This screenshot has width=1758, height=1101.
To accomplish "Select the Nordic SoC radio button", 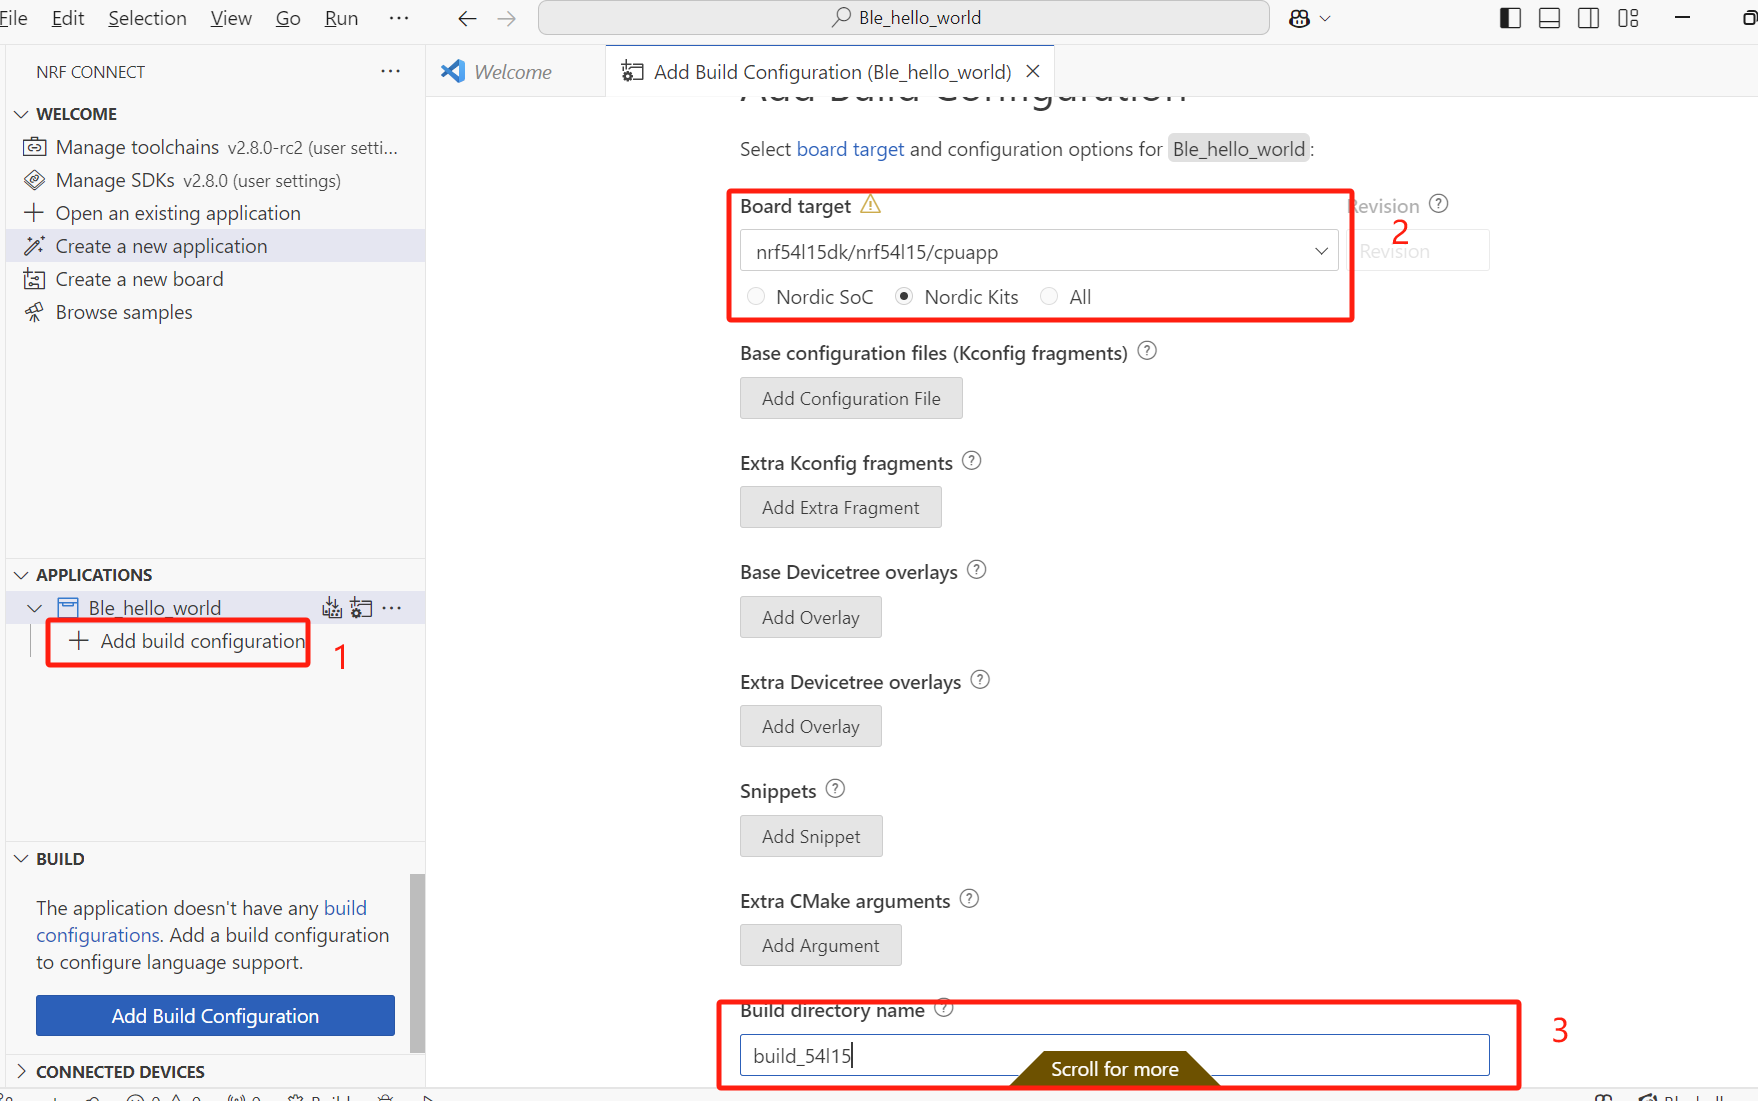I will [x=756, y=296].
